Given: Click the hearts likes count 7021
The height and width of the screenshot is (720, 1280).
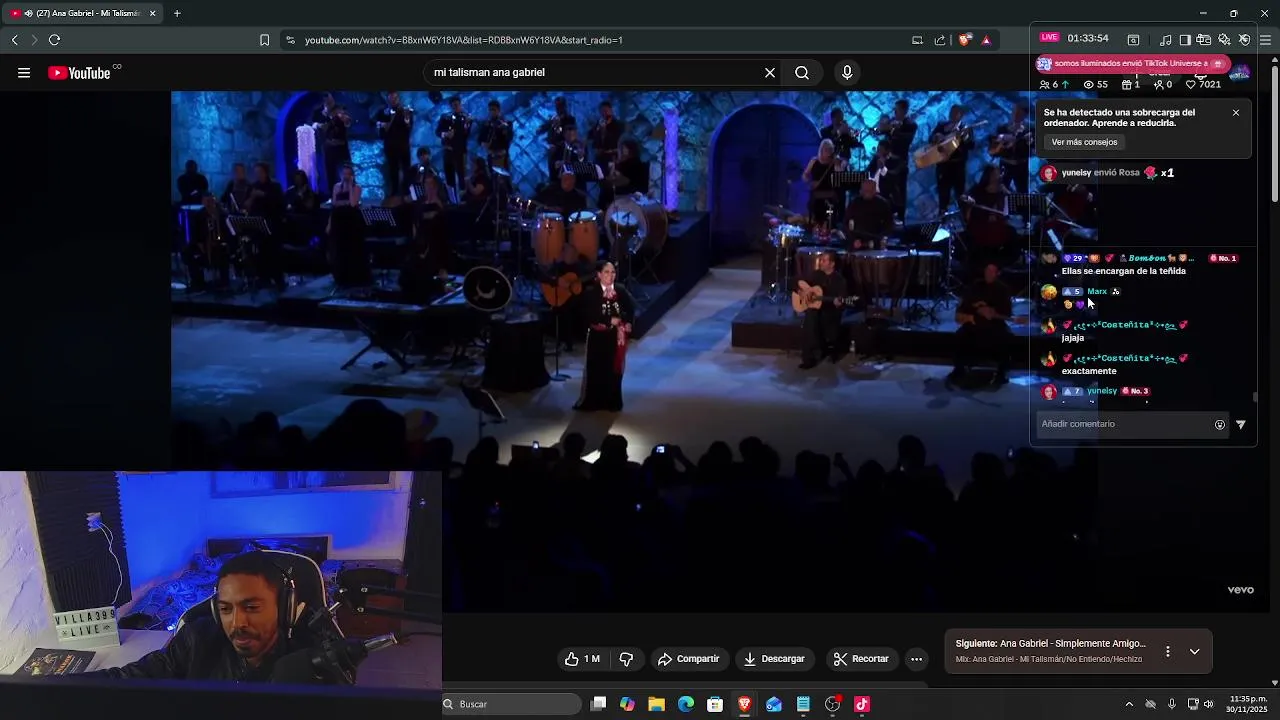Looking at the screenshot, I should click(1203, 85).
